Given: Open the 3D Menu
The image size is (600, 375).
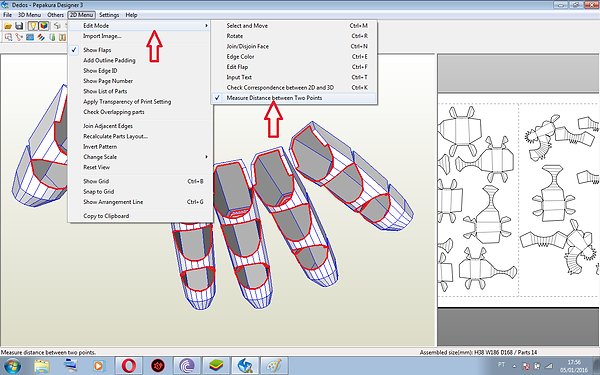Looking at the screenshot, I should tap(29, 15).
